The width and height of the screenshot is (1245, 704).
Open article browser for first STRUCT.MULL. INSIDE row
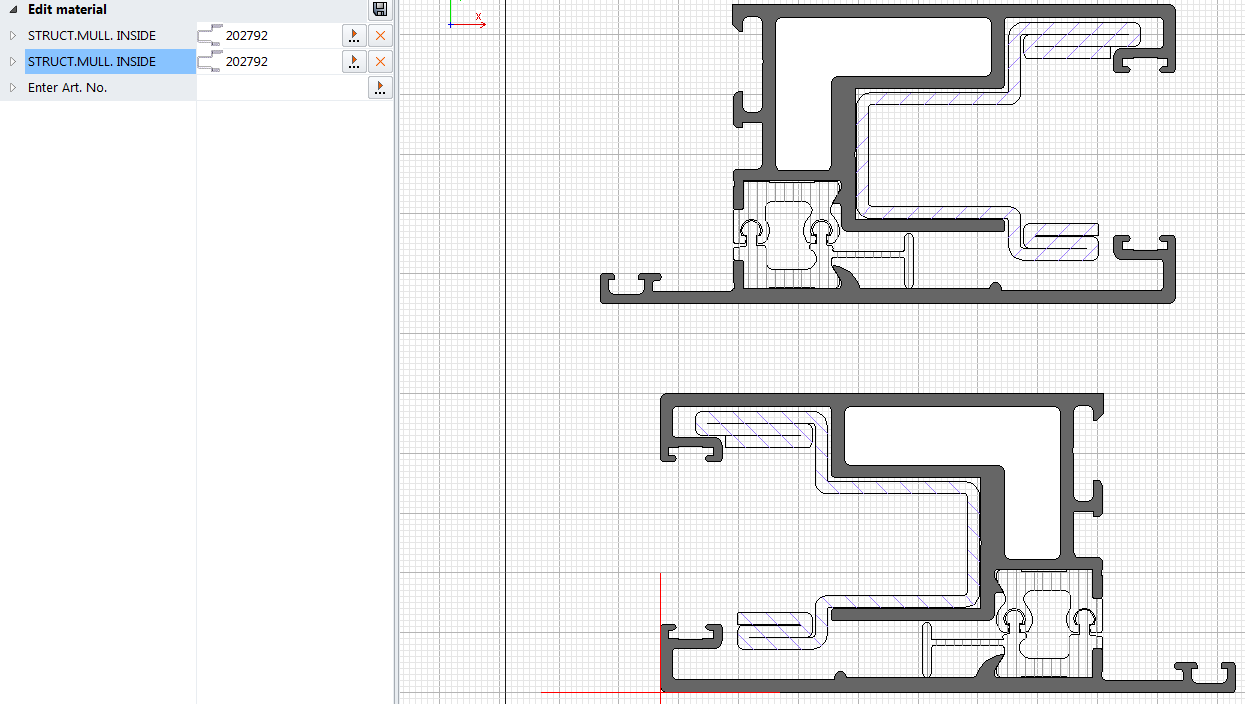pyautogui.click(x=354, y=36)
